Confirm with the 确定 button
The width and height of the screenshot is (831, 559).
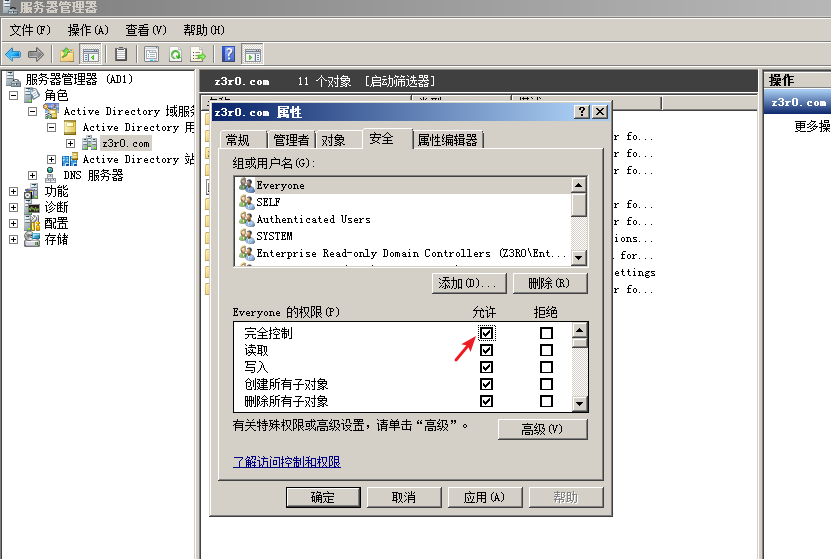[x=323, y=497]
